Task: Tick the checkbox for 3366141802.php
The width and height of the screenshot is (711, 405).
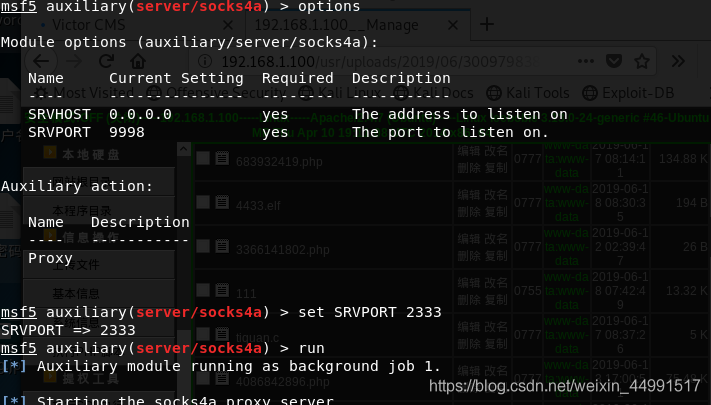Action: 203,246
